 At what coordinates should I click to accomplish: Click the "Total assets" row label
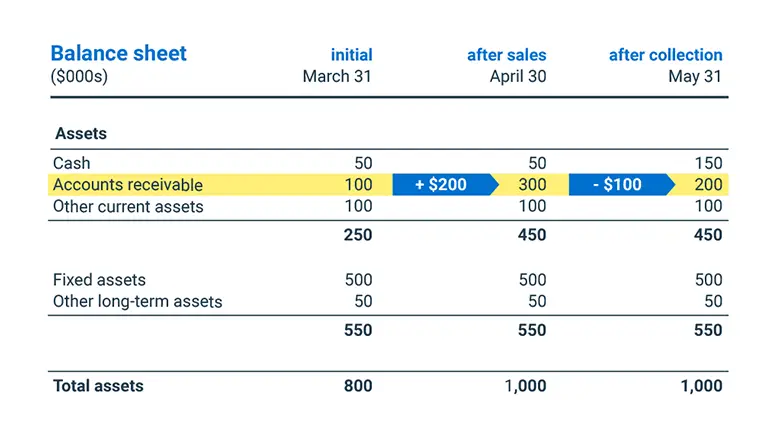(x=98, y=386)
